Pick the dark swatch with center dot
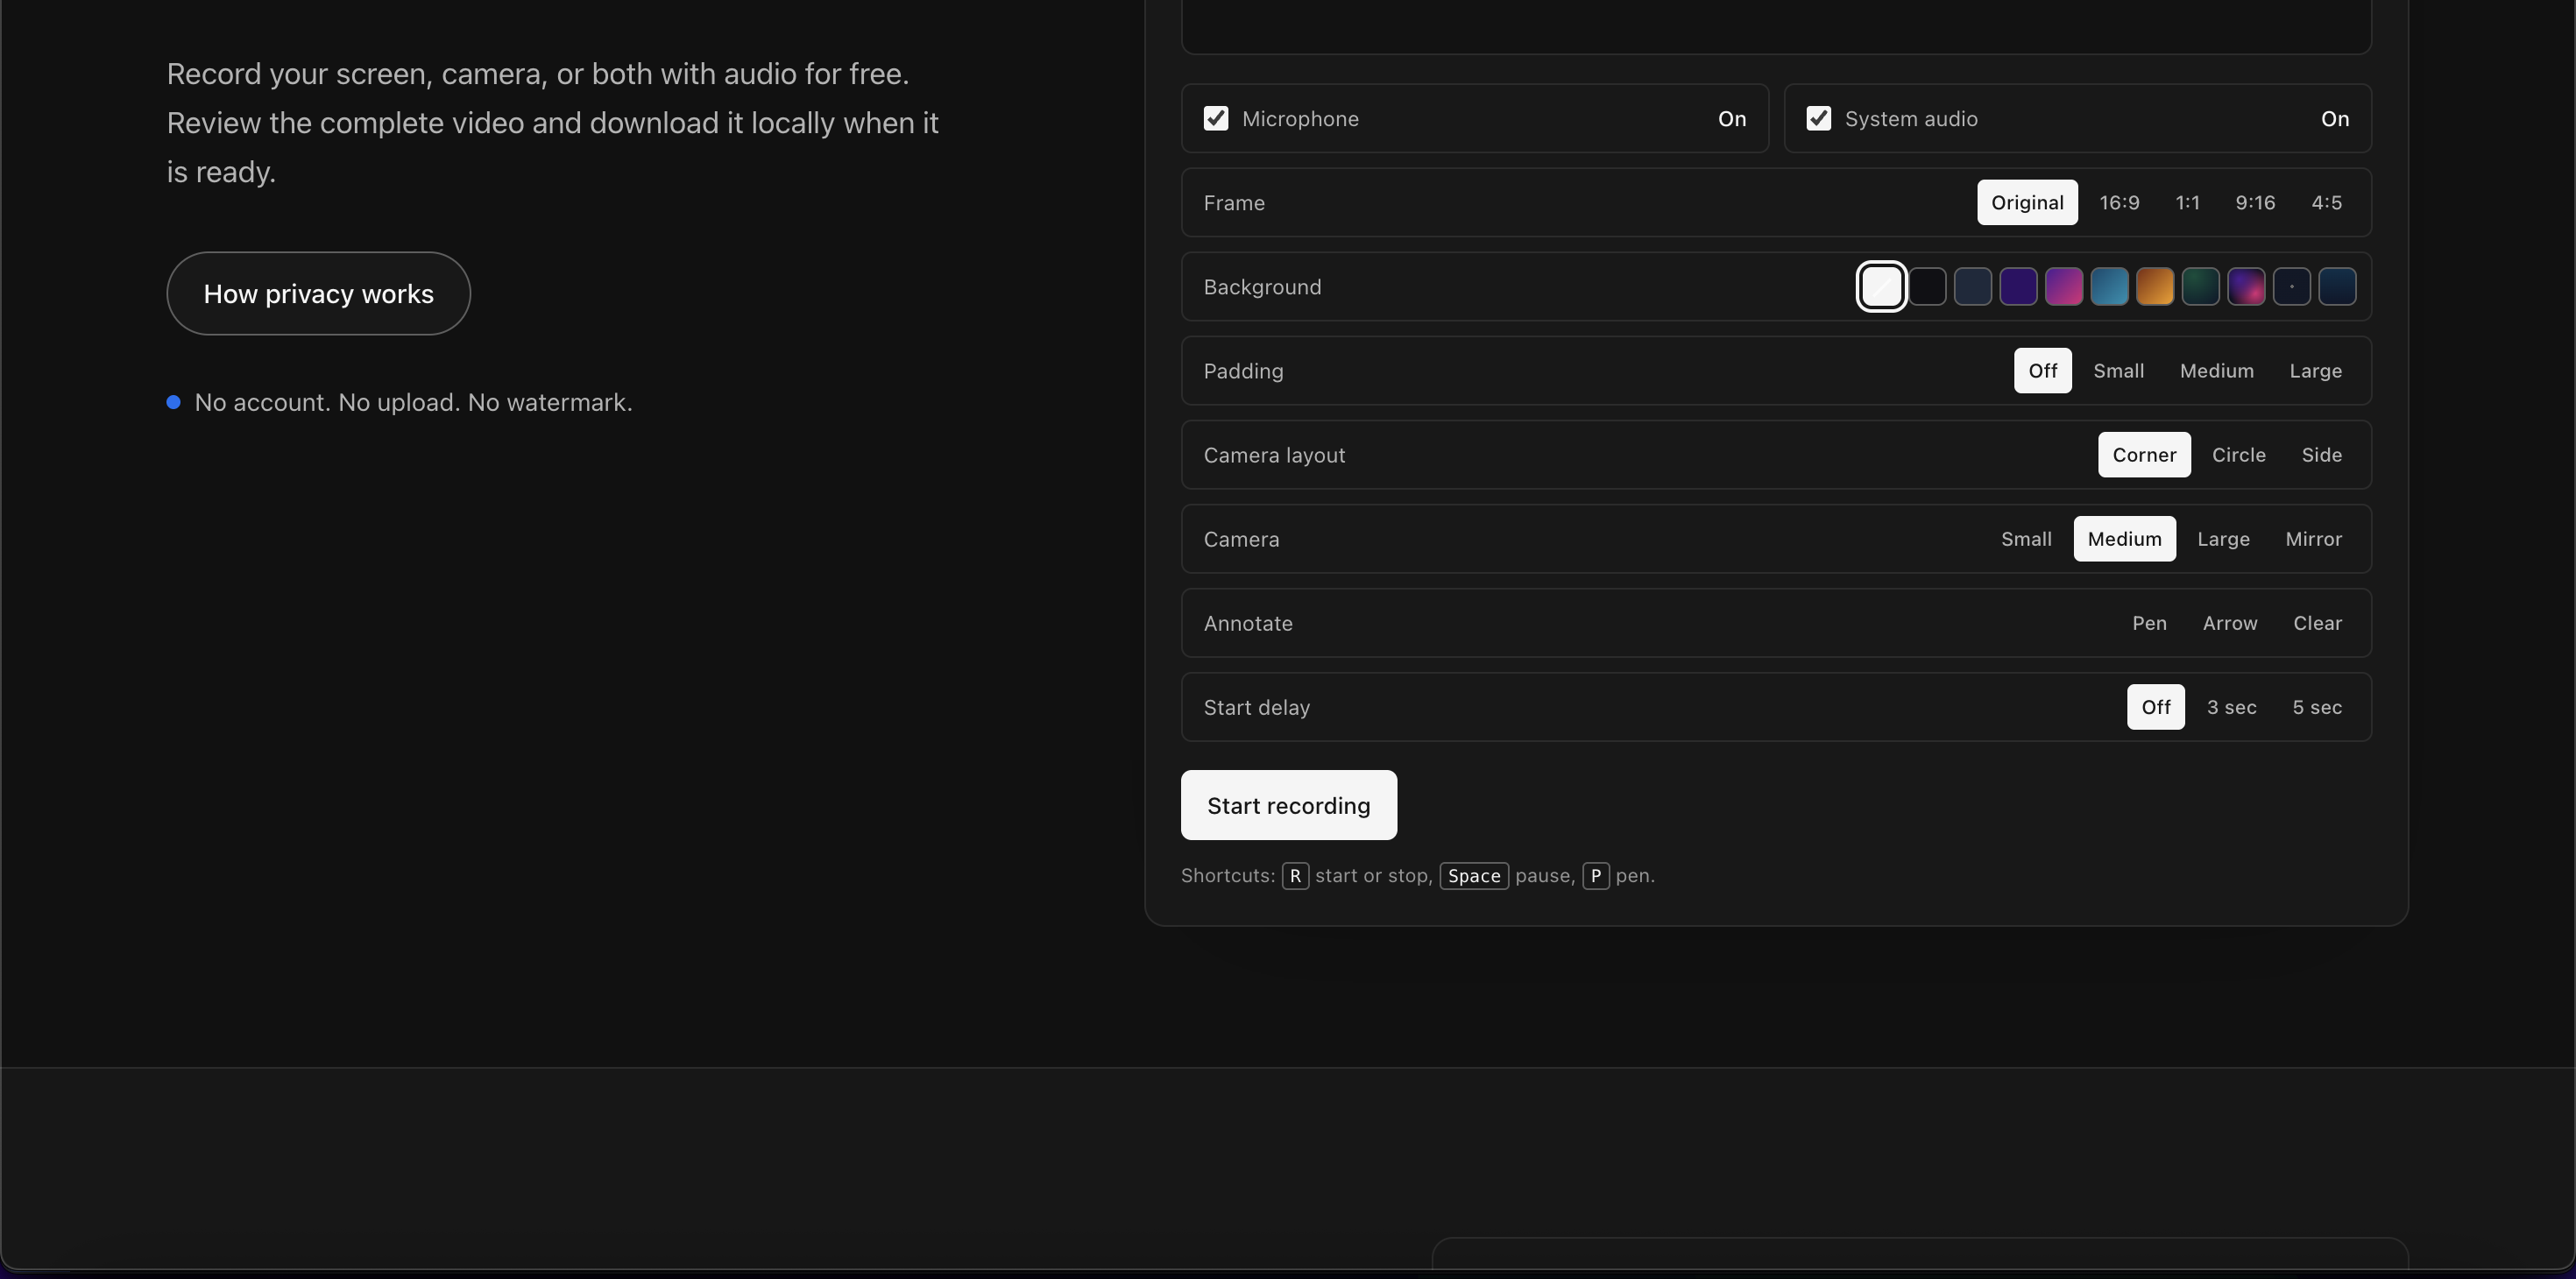2576x1279 pixels. pos(2291,287)
